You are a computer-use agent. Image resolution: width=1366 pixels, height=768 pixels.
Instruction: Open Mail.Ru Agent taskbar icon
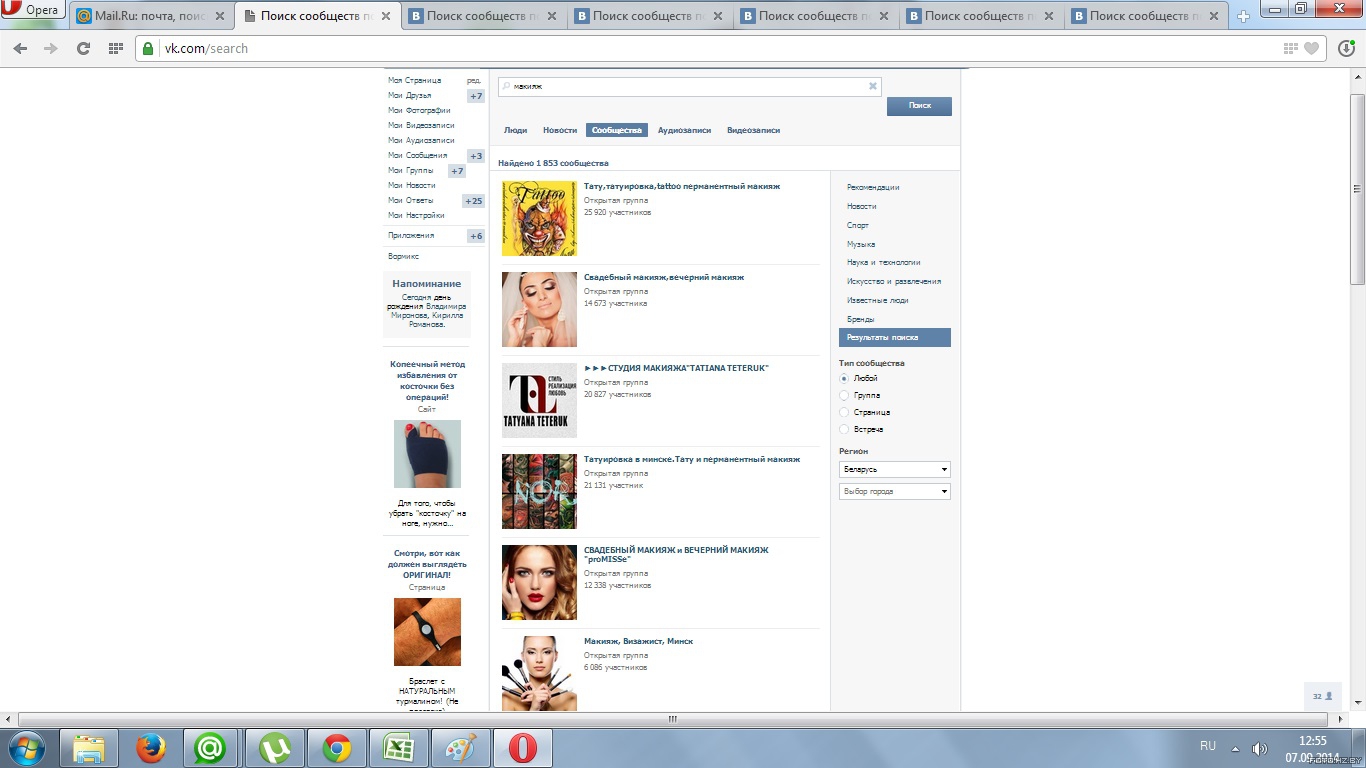click(x=210, y=748)
